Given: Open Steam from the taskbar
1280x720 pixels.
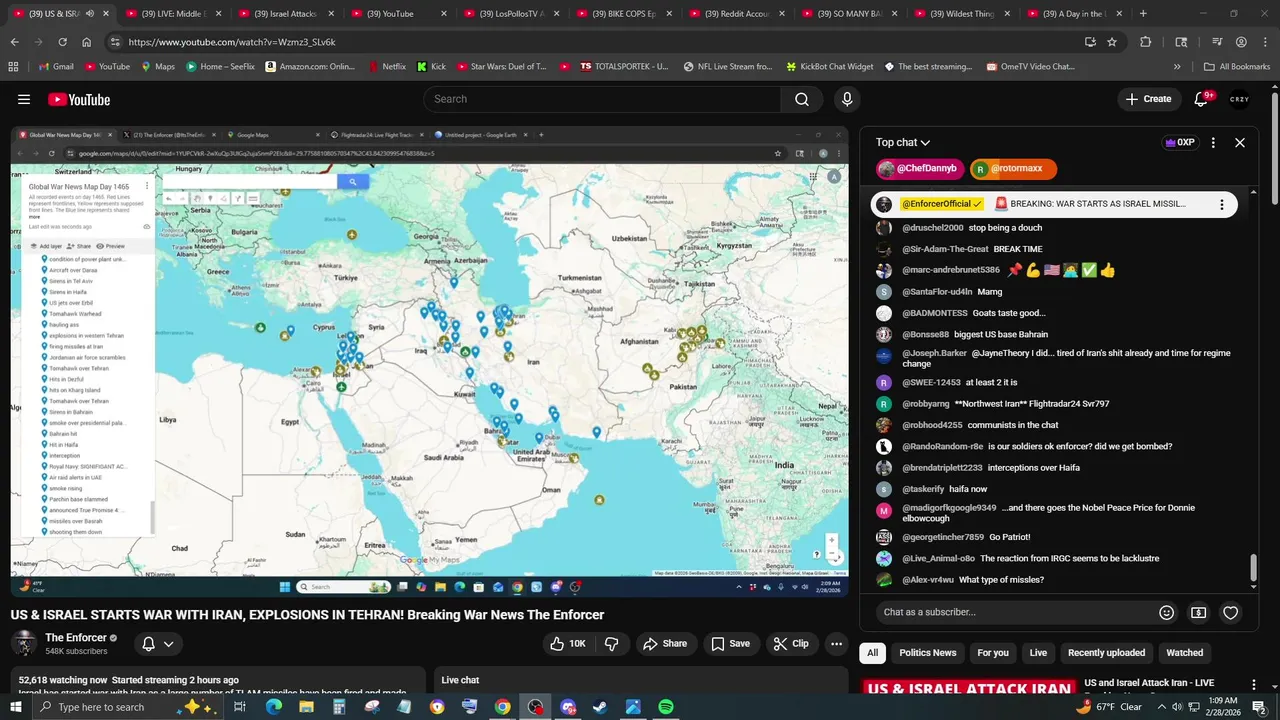Looking at the screenshot, I should [600, 707].
